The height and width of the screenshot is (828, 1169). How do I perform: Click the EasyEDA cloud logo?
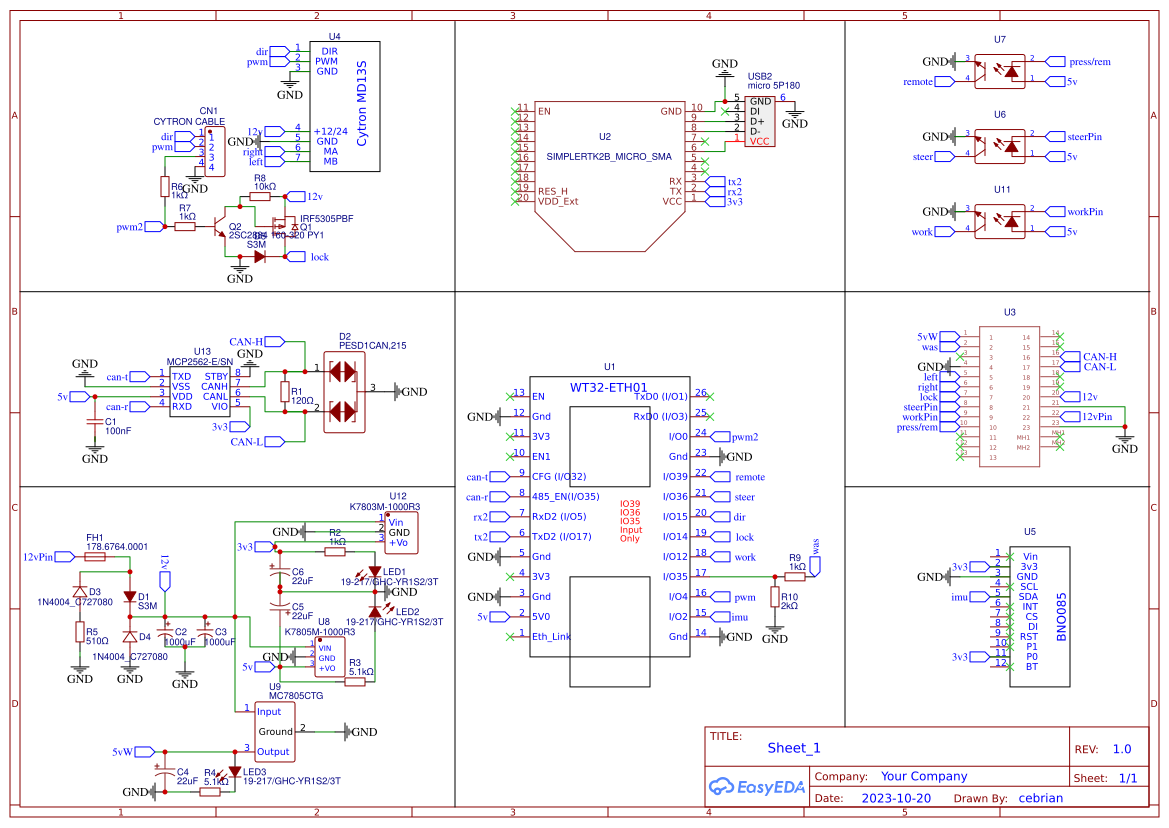[722, 786]
